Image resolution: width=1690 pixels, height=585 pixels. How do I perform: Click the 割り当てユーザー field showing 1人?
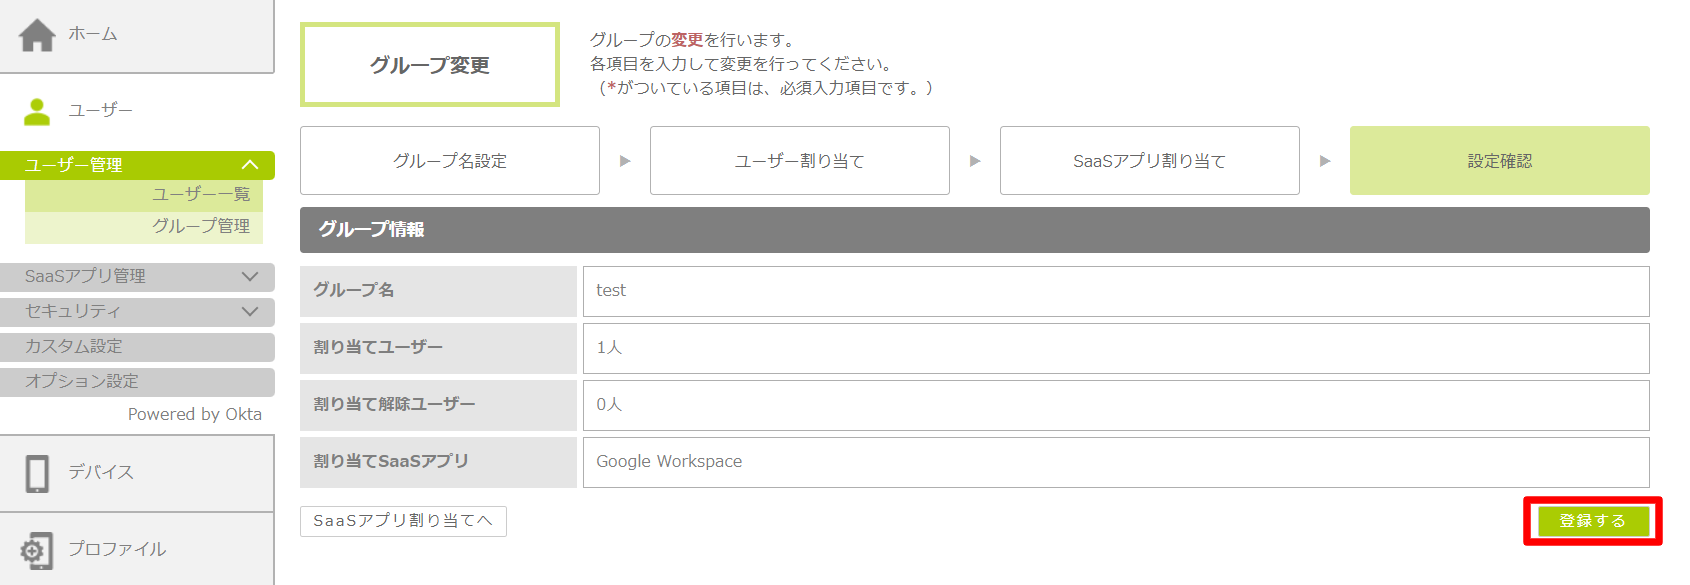point(1115,348)
